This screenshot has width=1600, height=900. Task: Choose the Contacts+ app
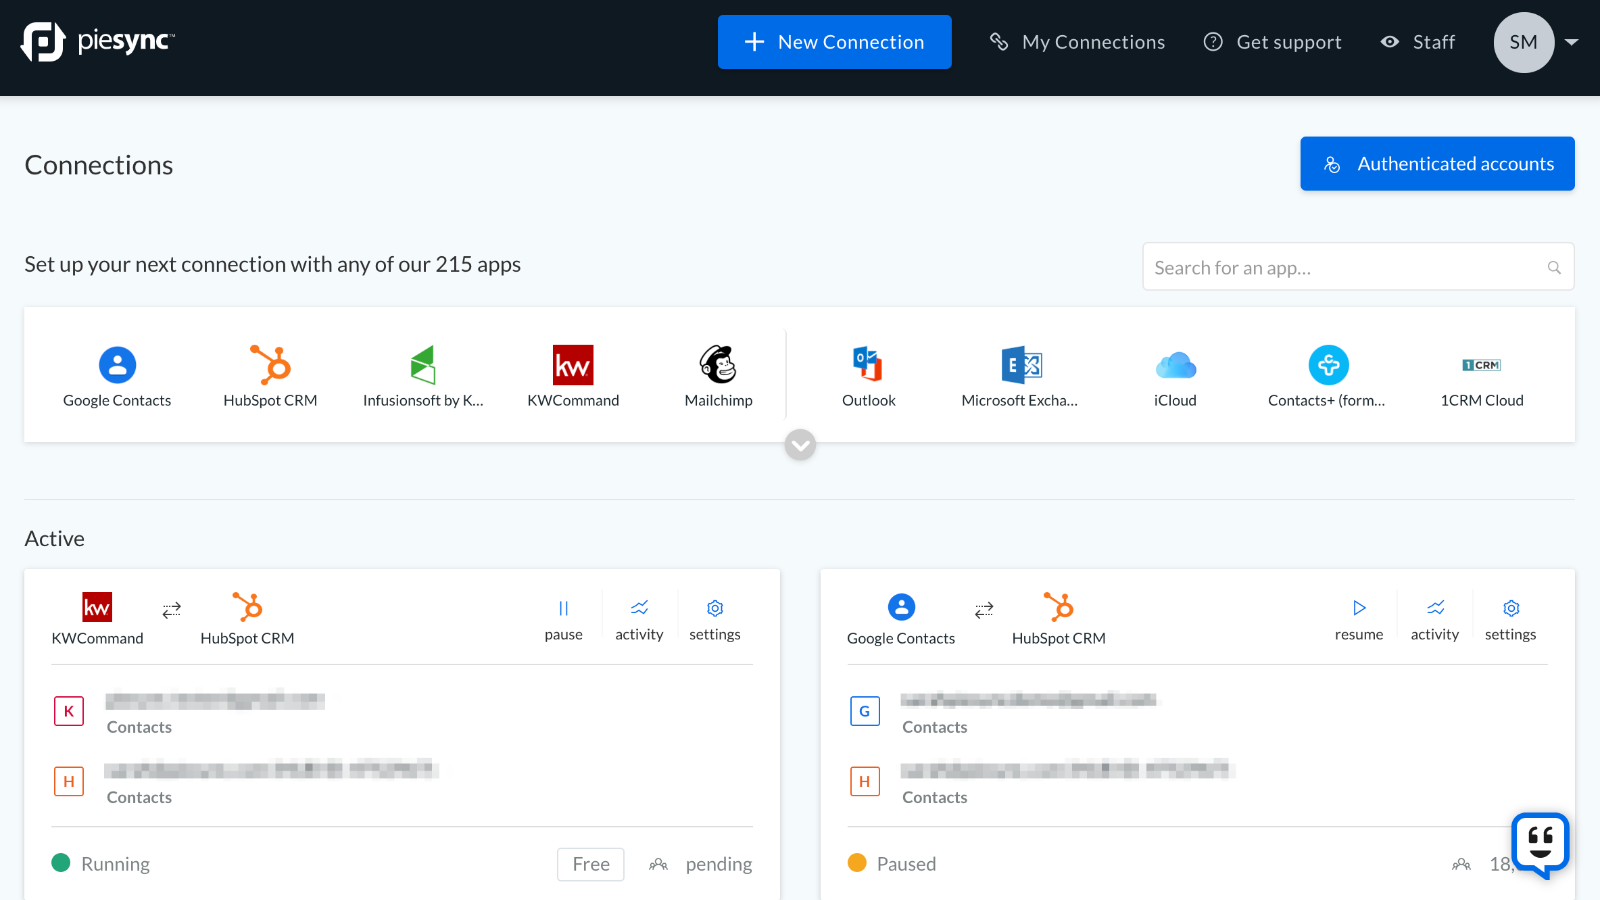click(1327, 377)
